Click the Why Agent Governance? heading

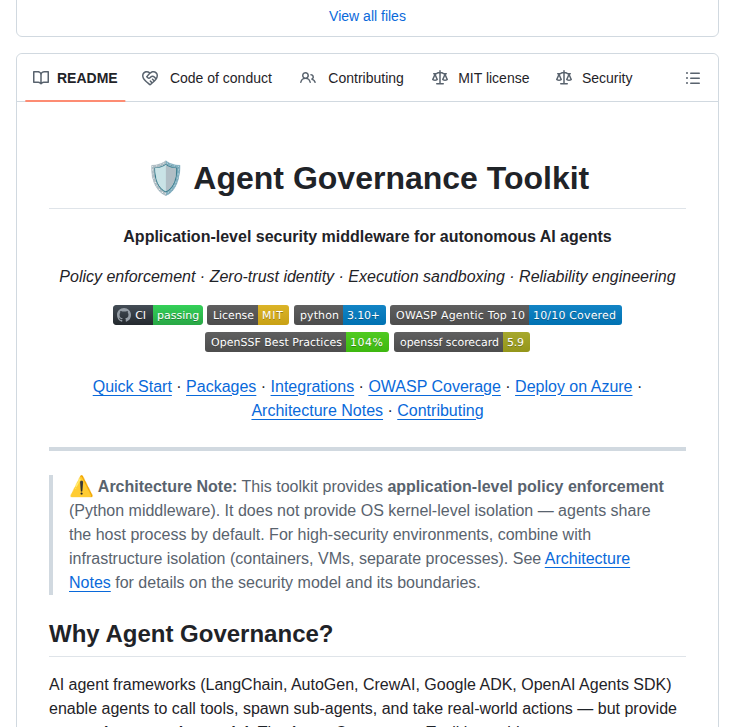tap(191, 634)
